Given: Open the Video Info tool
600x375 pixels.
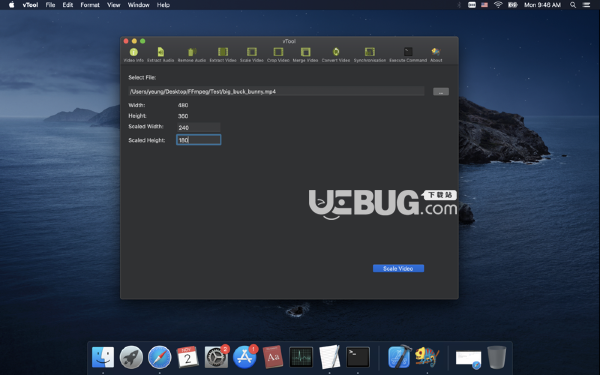Looking at the screenshot, I should tap(134, 54).
